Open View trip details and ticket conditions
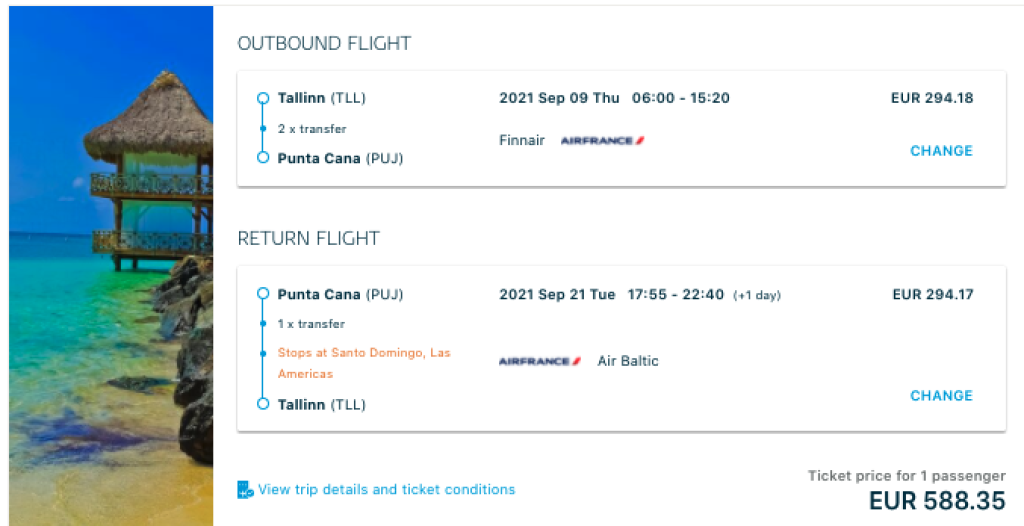This screenshot has width=1024, height=526. 387,490
